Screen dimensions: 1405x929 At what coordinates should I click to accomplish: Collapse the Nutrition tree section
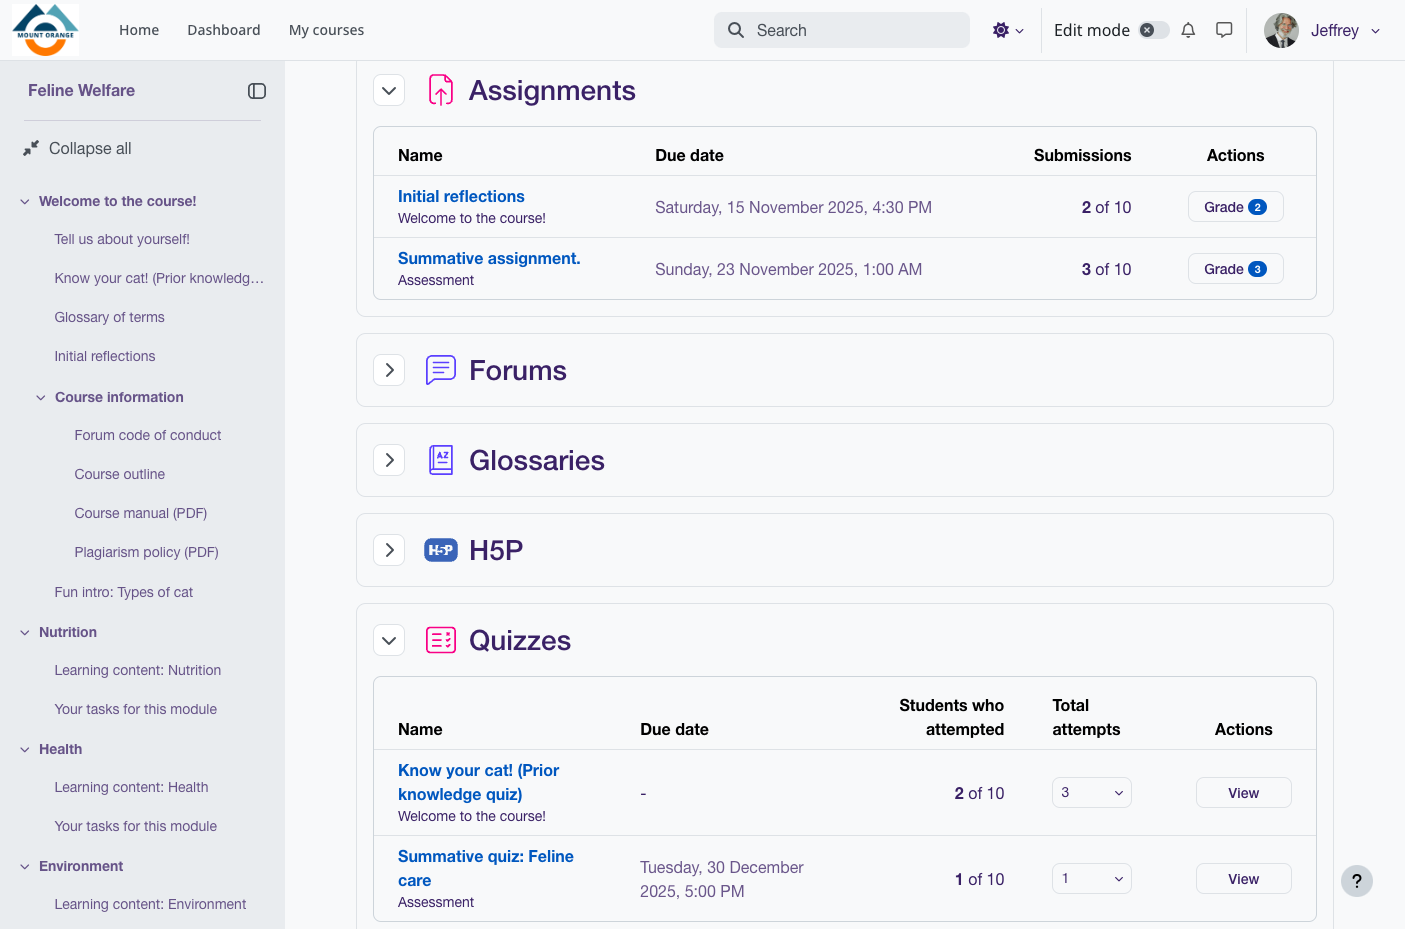(25, 632)
